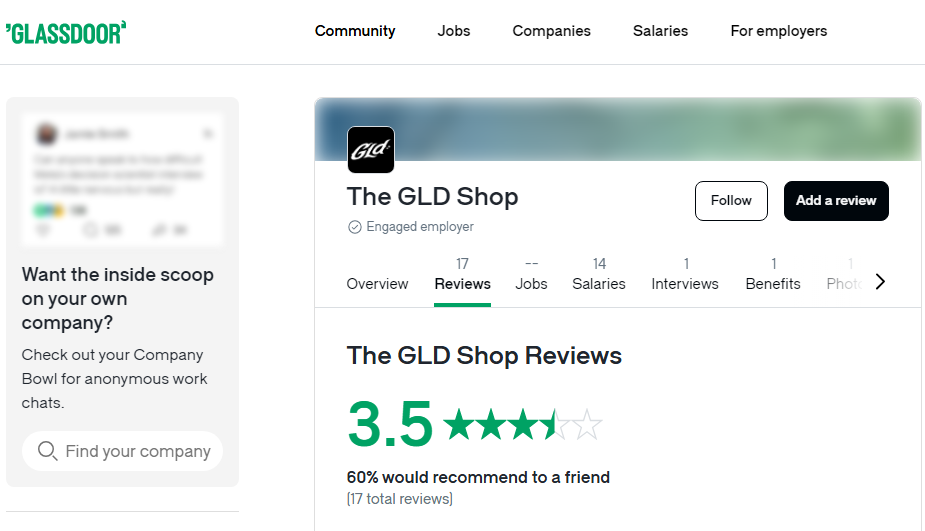
Task: Click the Glassdoor logo
Action: (x=66, y=33)
